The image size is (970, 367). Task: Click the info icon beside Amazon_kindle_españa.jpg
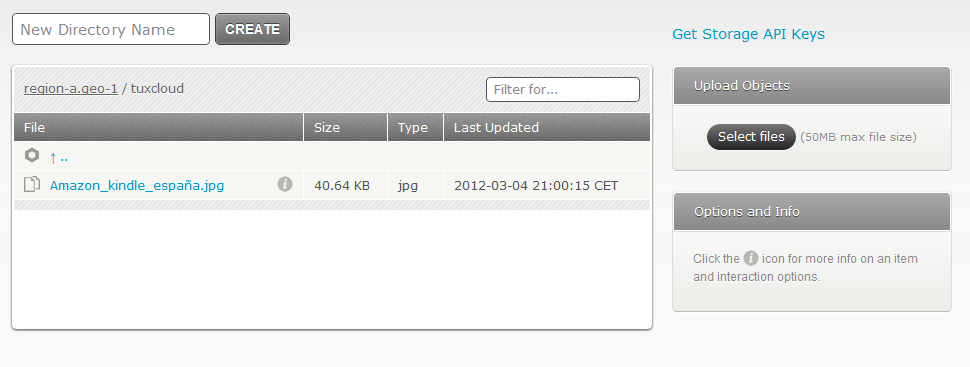285,184
